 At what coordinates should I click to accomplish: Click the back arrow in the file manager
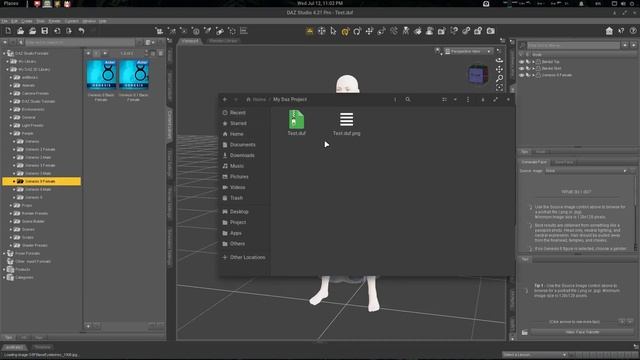click(x=225, y=99)
